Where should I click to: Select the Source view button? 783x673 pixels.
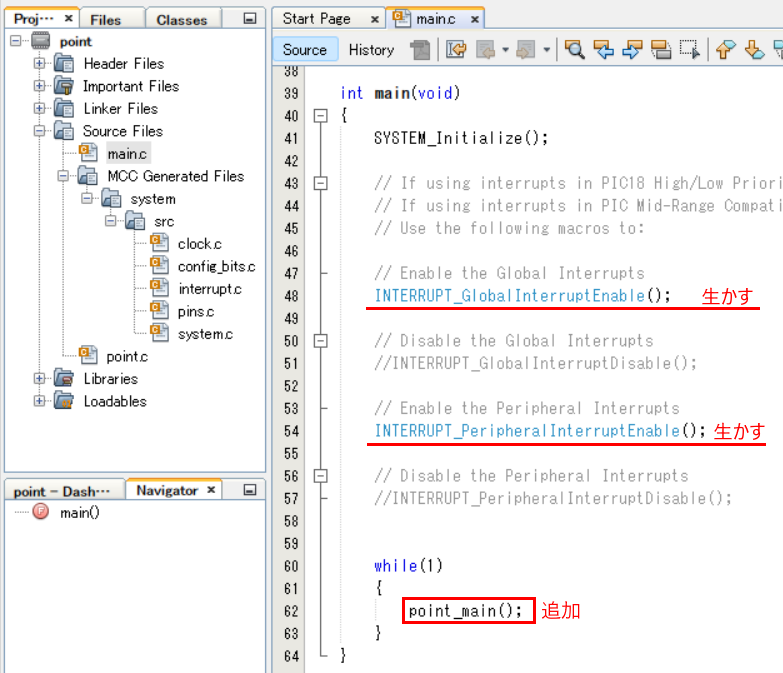pyautogui.click(x=305, y=49)
